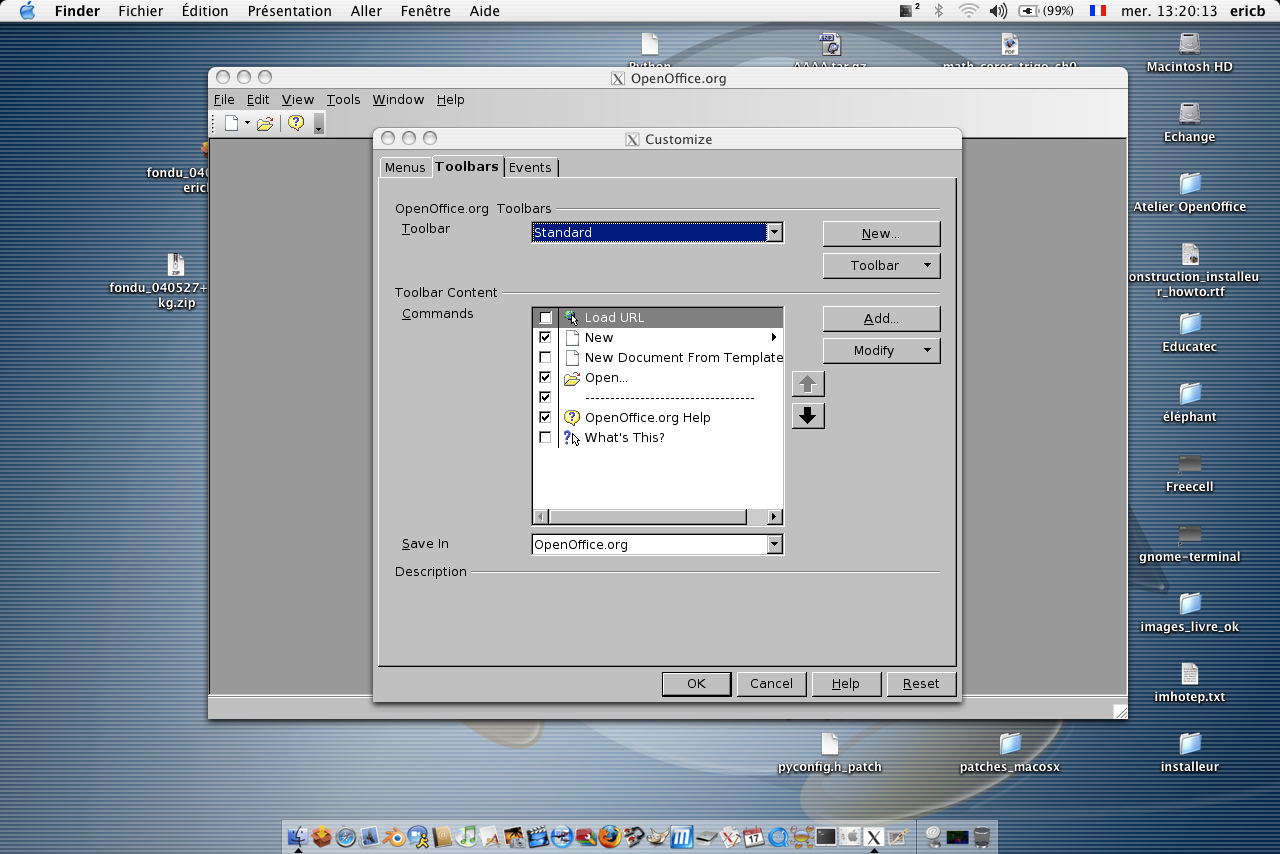Viewport: 1280px width, 854px height.
Task: Enable the Load URL command checkbox
Action: click(545, 318)
